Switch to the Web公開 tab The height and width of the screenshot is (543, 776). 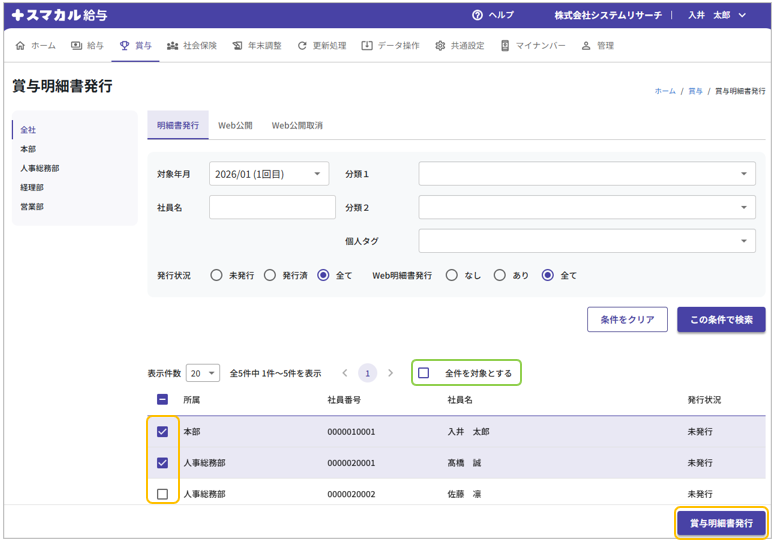click(235, 126)
